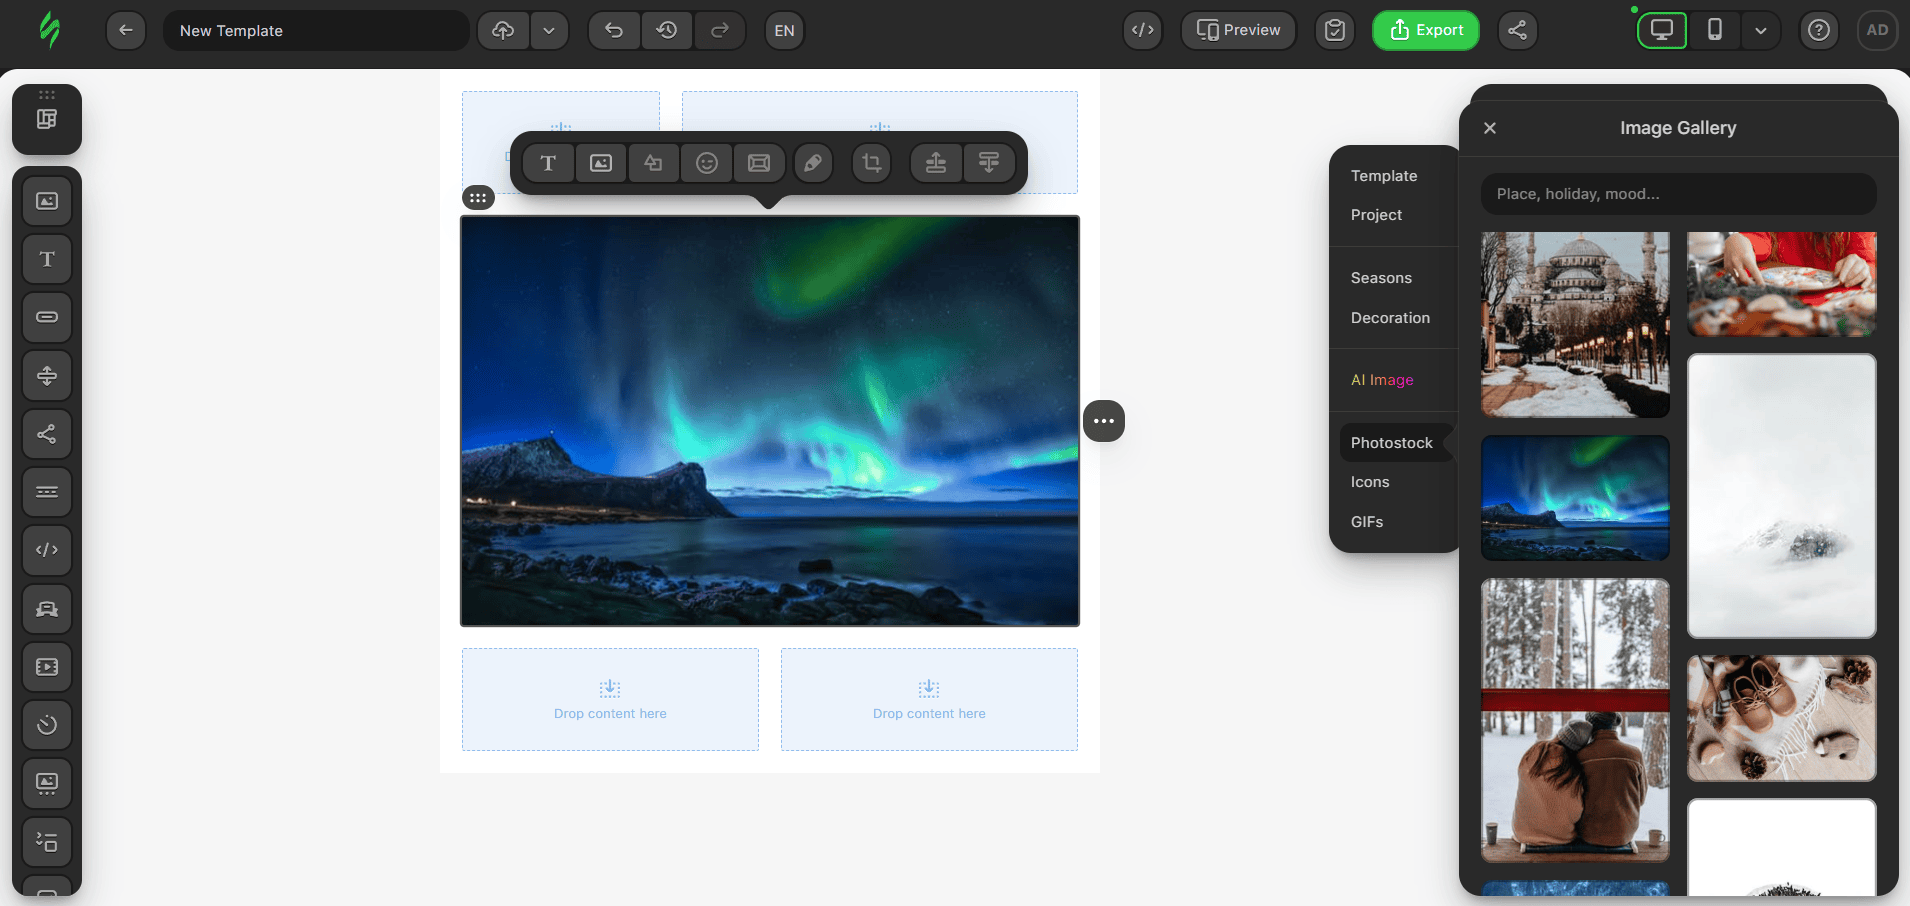Screen dimensions: 1910x906
Task: Open three-dot menu beside the aurora image
Action: [x=1104, y=421]
